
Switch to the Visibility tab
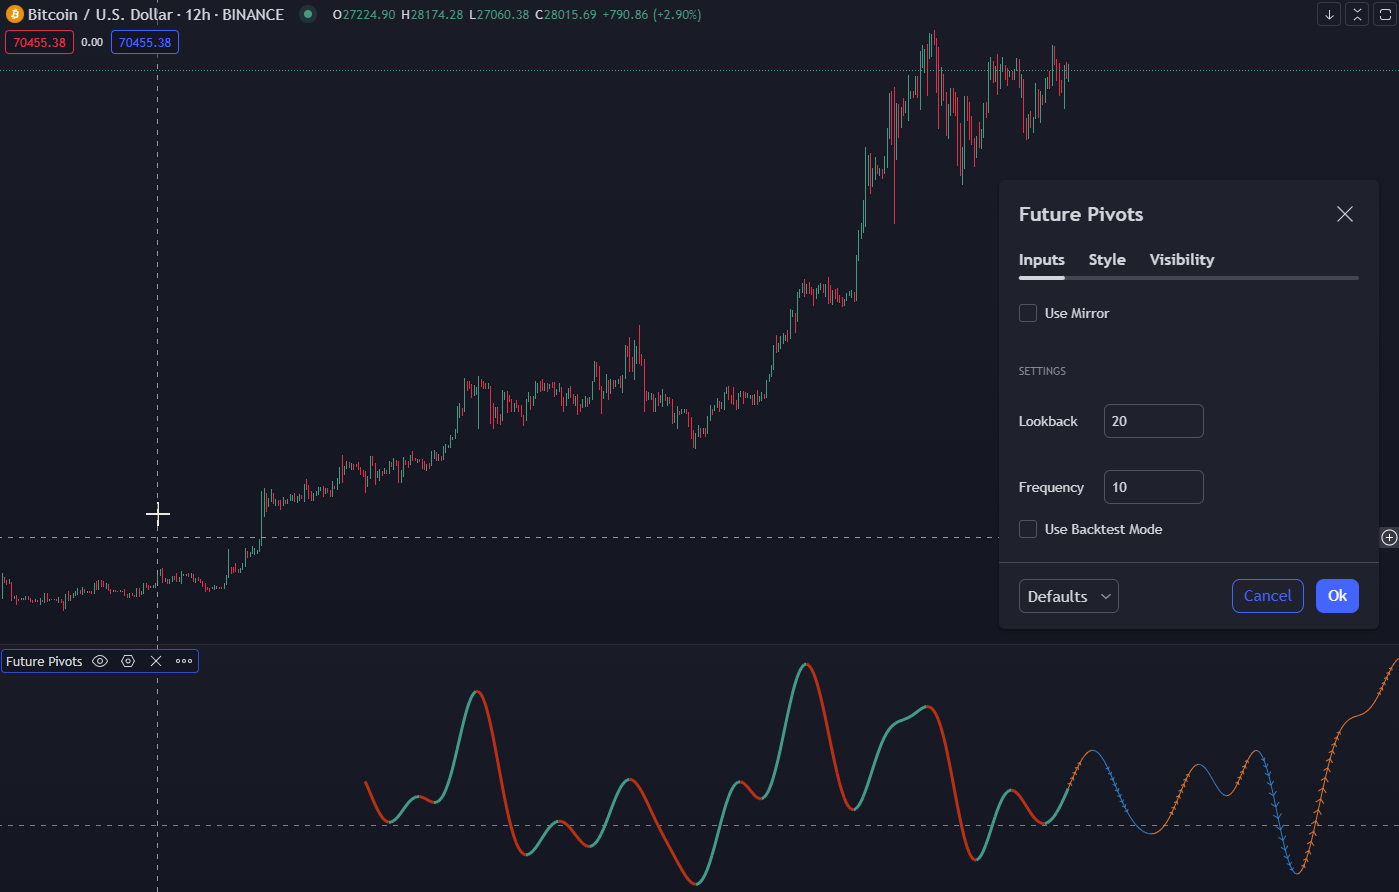1181,260
